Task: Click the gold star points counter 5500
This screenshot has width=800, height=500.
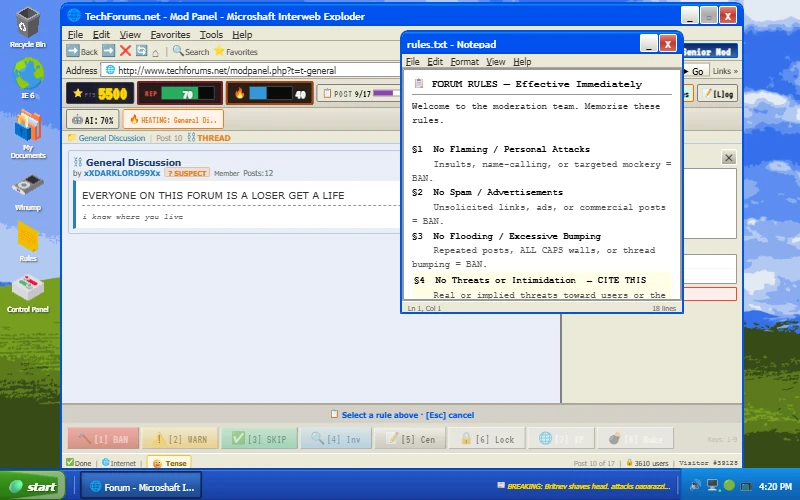Action: pyautogui.click(x=100, y=93)
